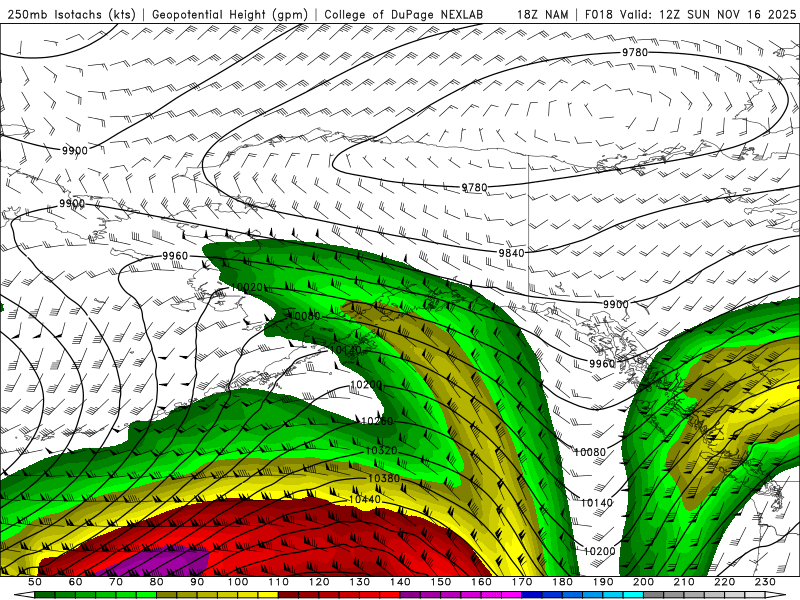Click the 10020 height contour label
This screenshot has width=800, height=600.
point(247,287)
